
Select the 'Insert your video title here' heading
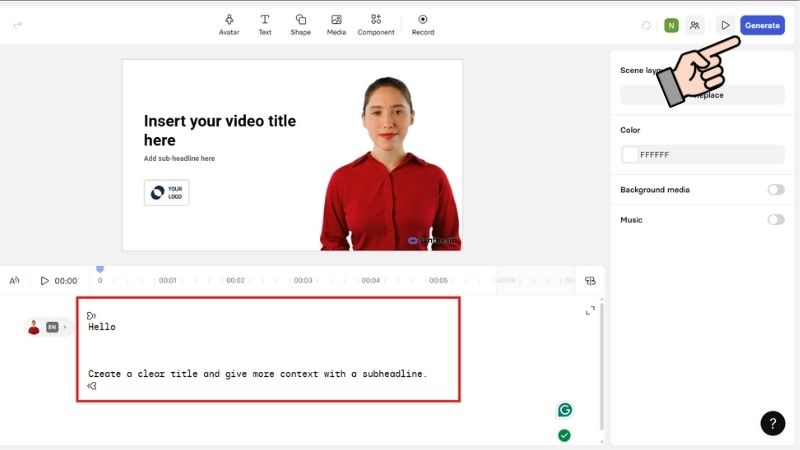[x=220, y=131]
